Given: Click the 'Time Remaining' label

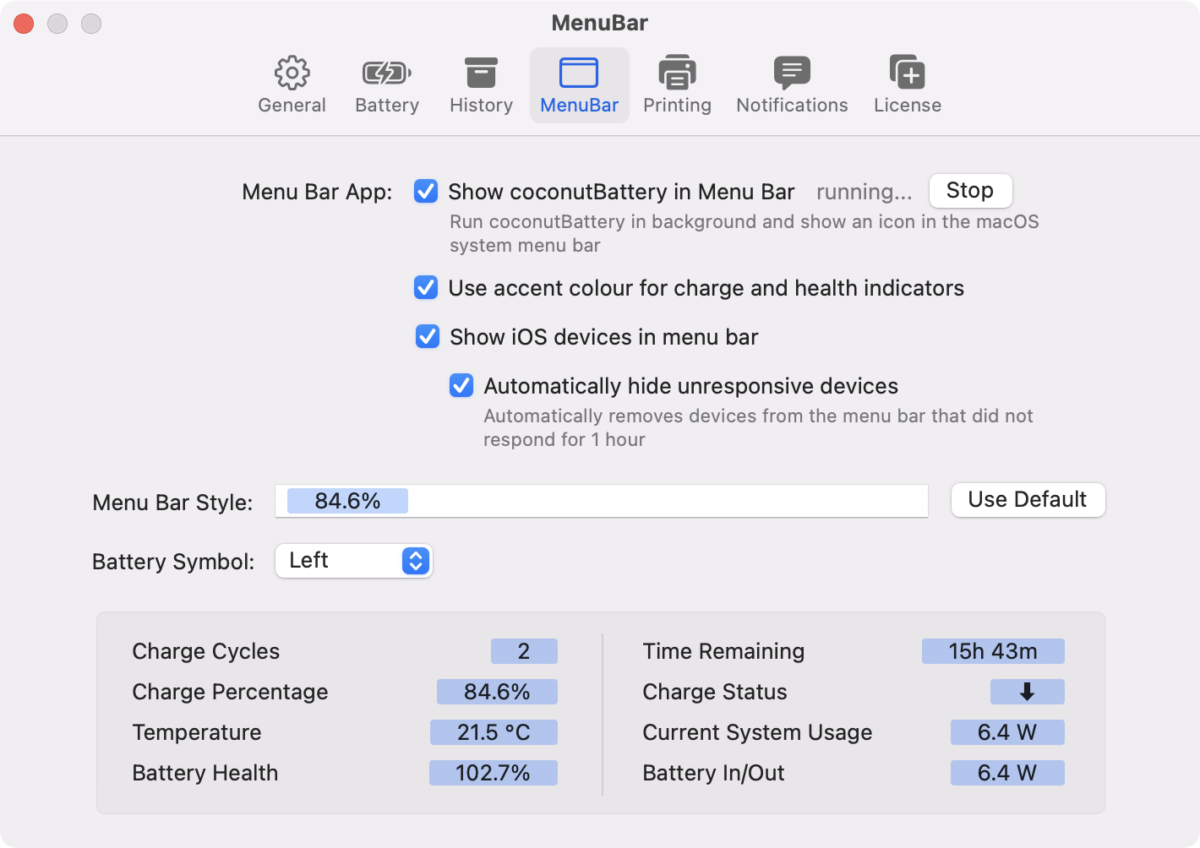Looking at the screenshot, I should click(724, 651).
